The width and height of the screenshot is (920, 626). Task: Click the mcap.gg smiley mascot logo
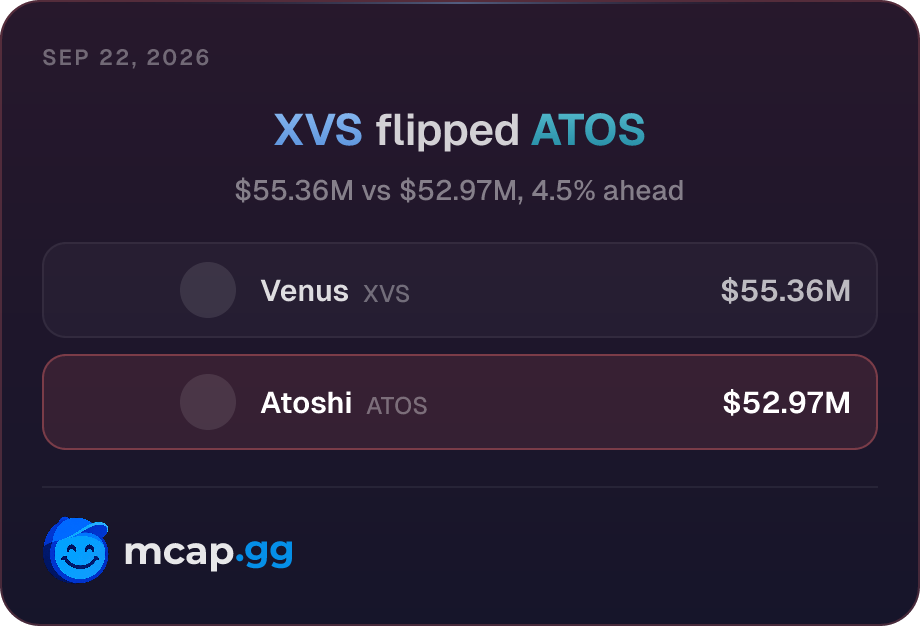click(76, 550)
